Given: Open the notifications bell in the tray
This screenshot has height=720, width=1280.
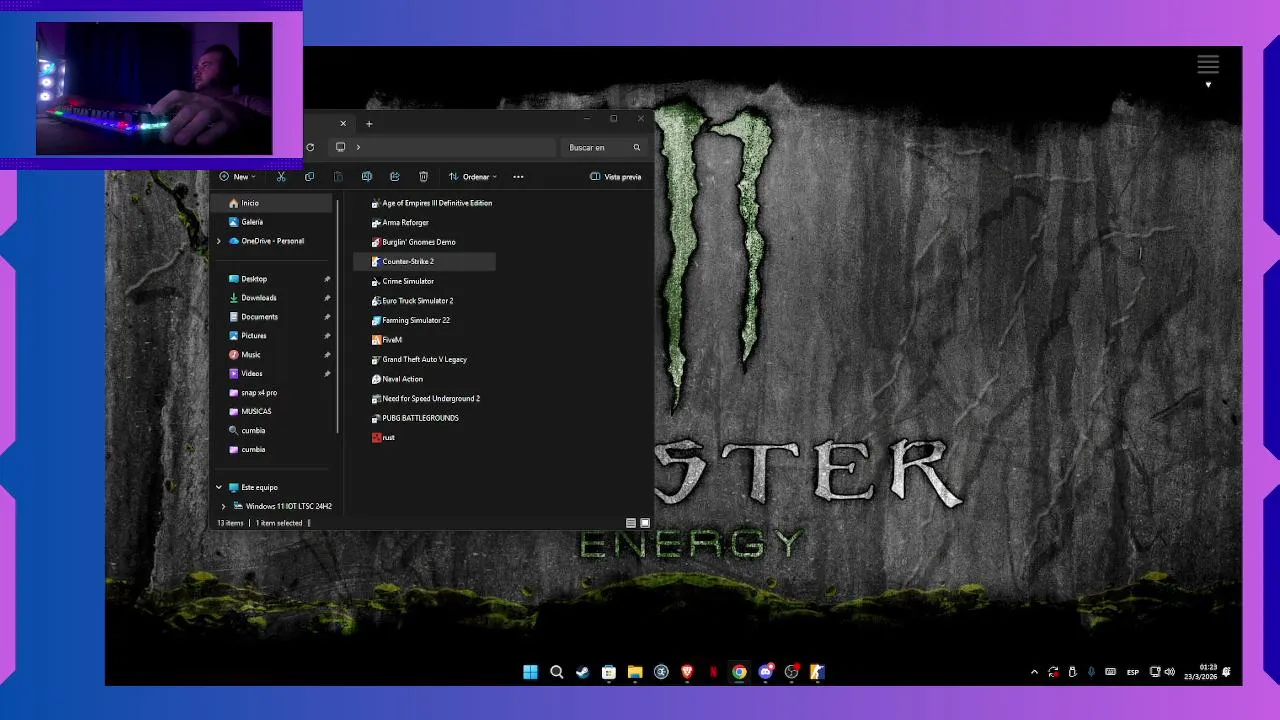Looking at the screenshot, I should point(1227,672).
